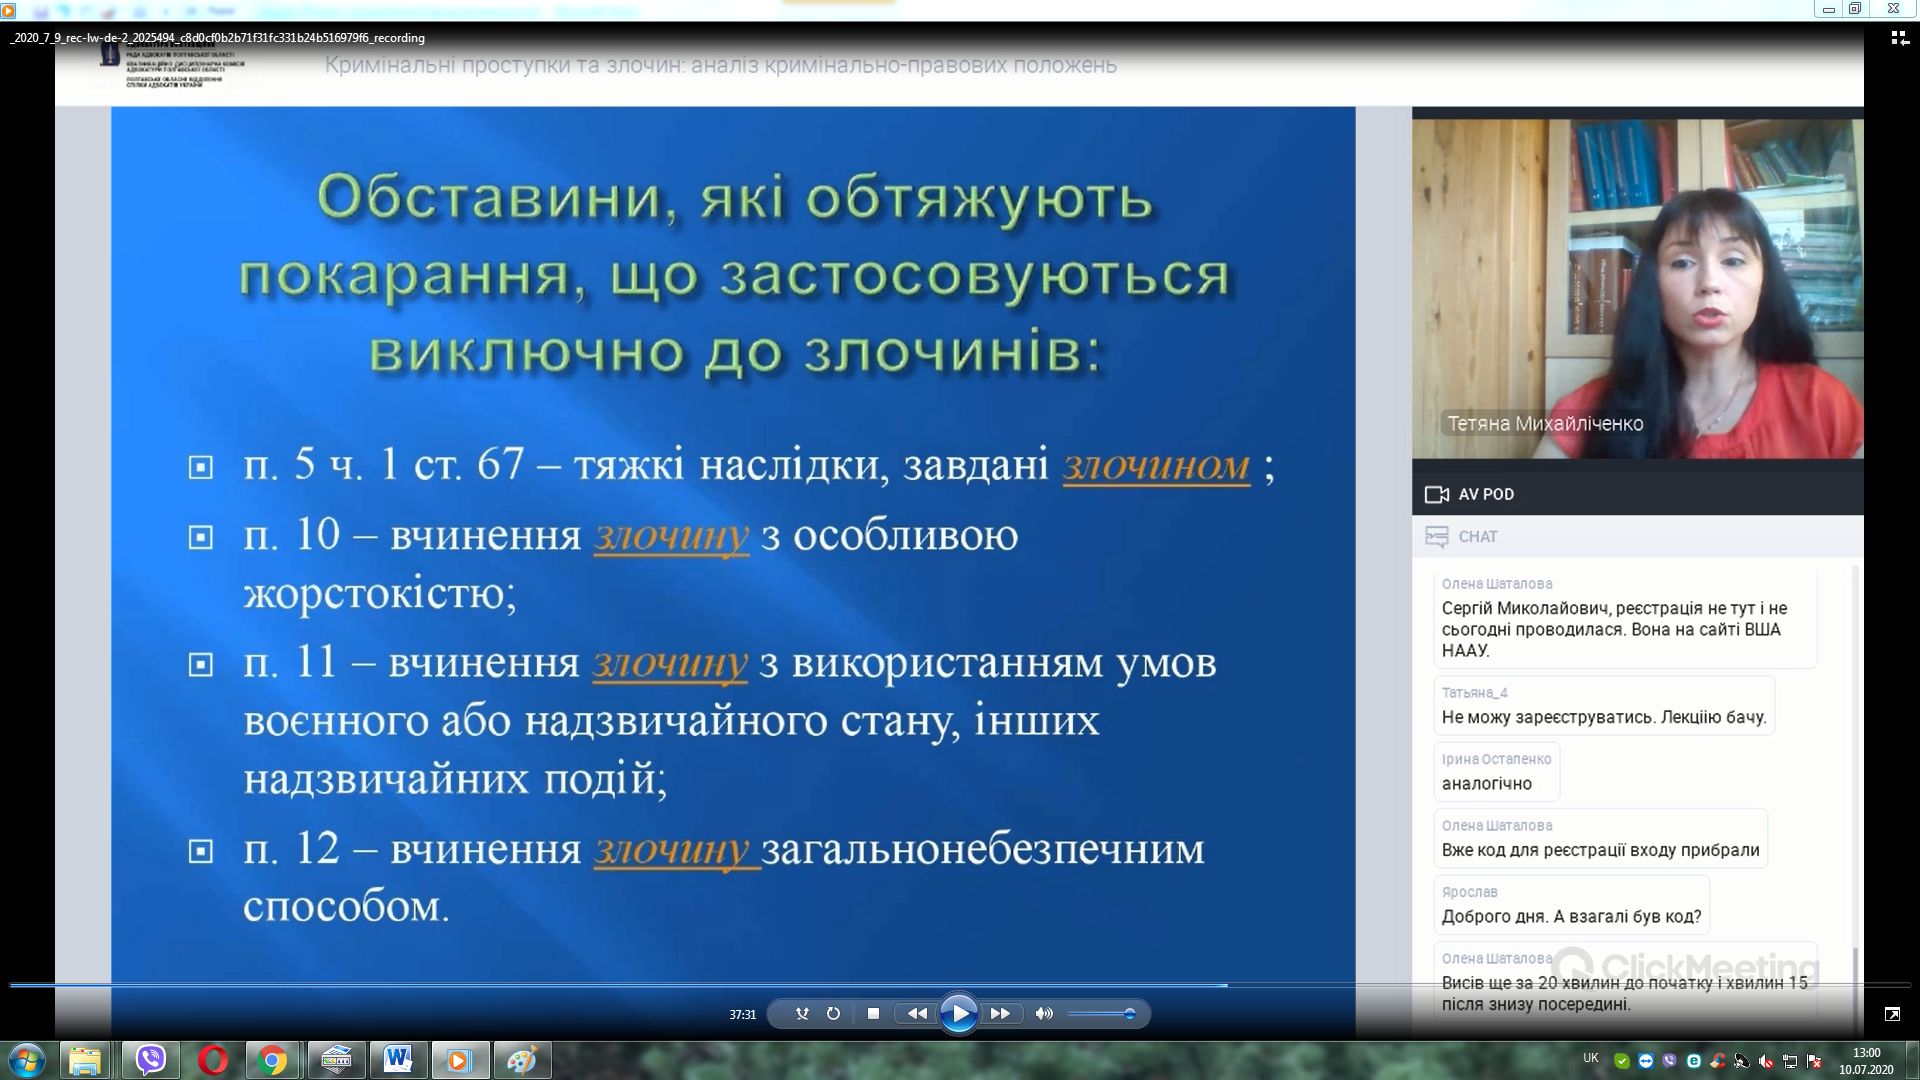This screenshot has width=1920, height=1080.
Task: Click message 'Не можу зареєструватись. Лекціію бачу.'
Action: coord(1604,717)
